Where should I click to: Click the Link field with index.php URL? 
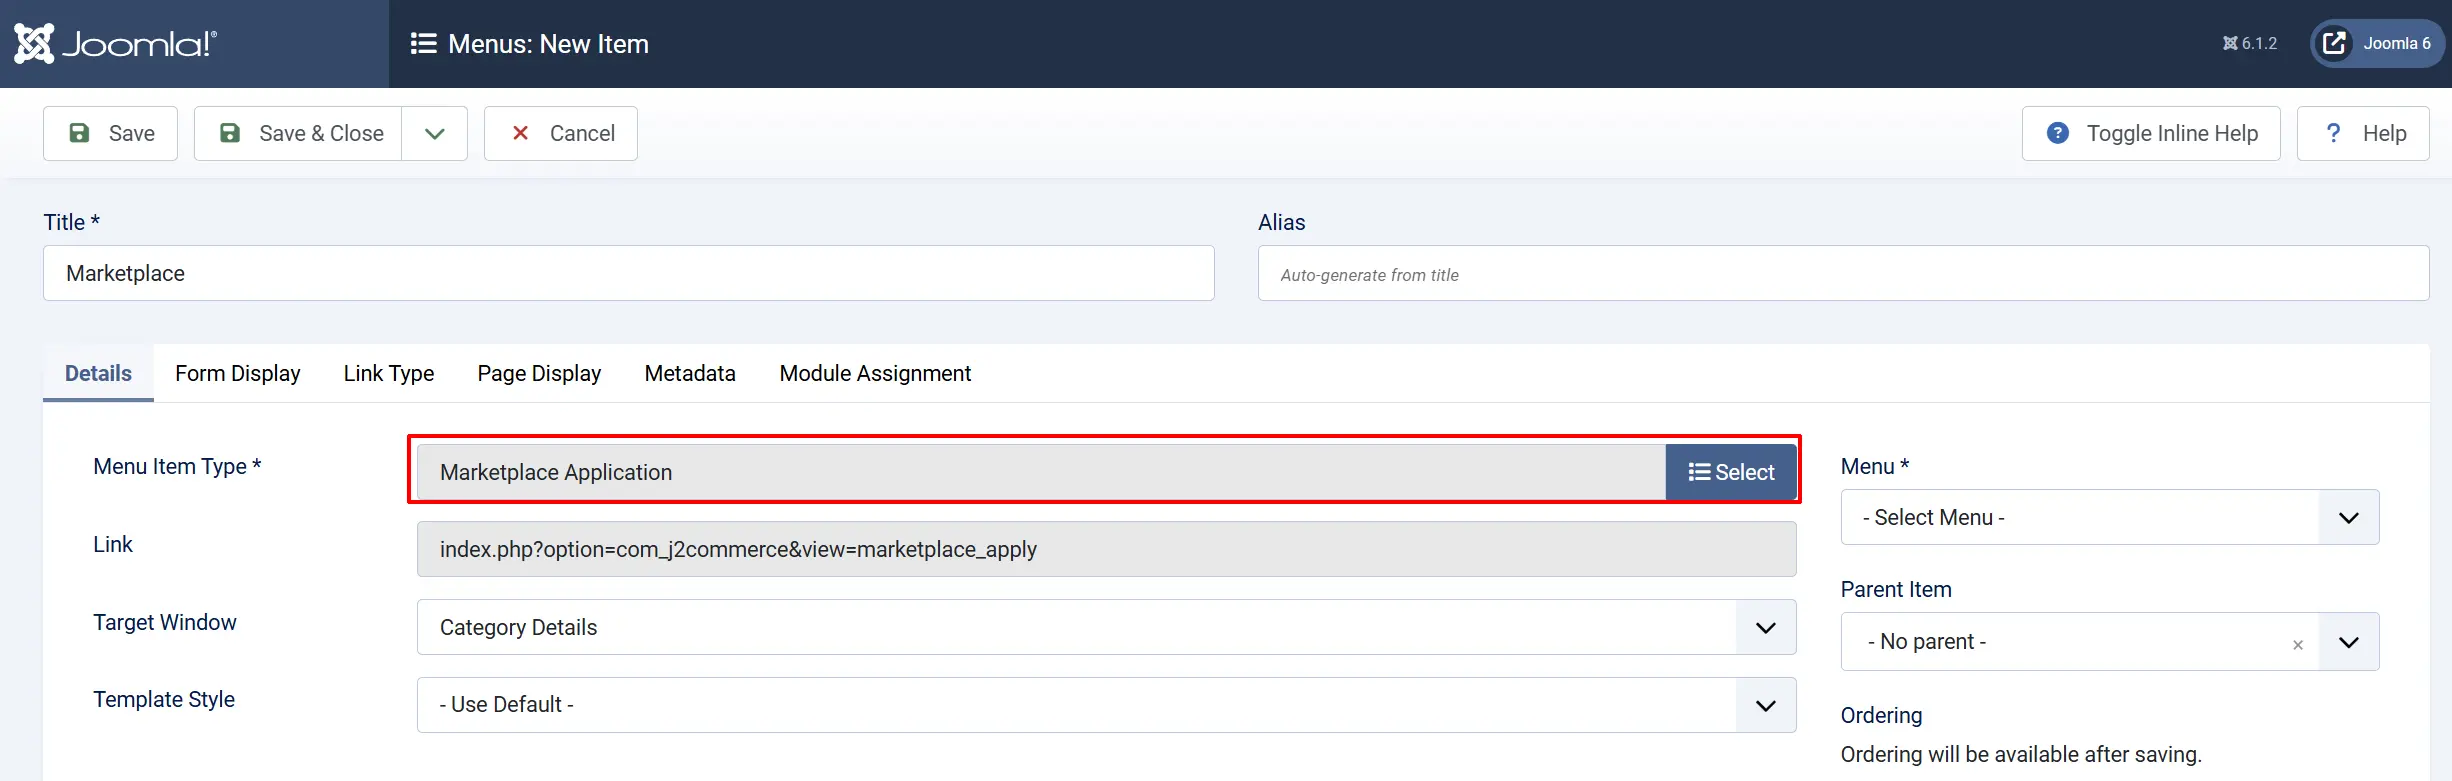[1107, 549]
